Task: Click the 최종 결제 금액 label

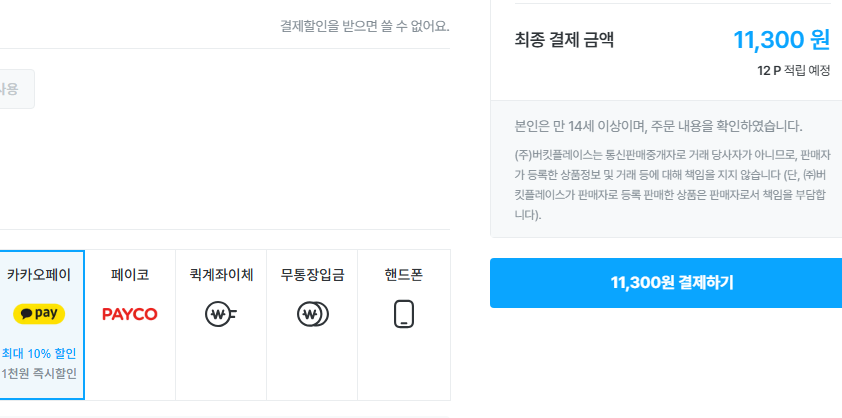Action: pos(564,40)
